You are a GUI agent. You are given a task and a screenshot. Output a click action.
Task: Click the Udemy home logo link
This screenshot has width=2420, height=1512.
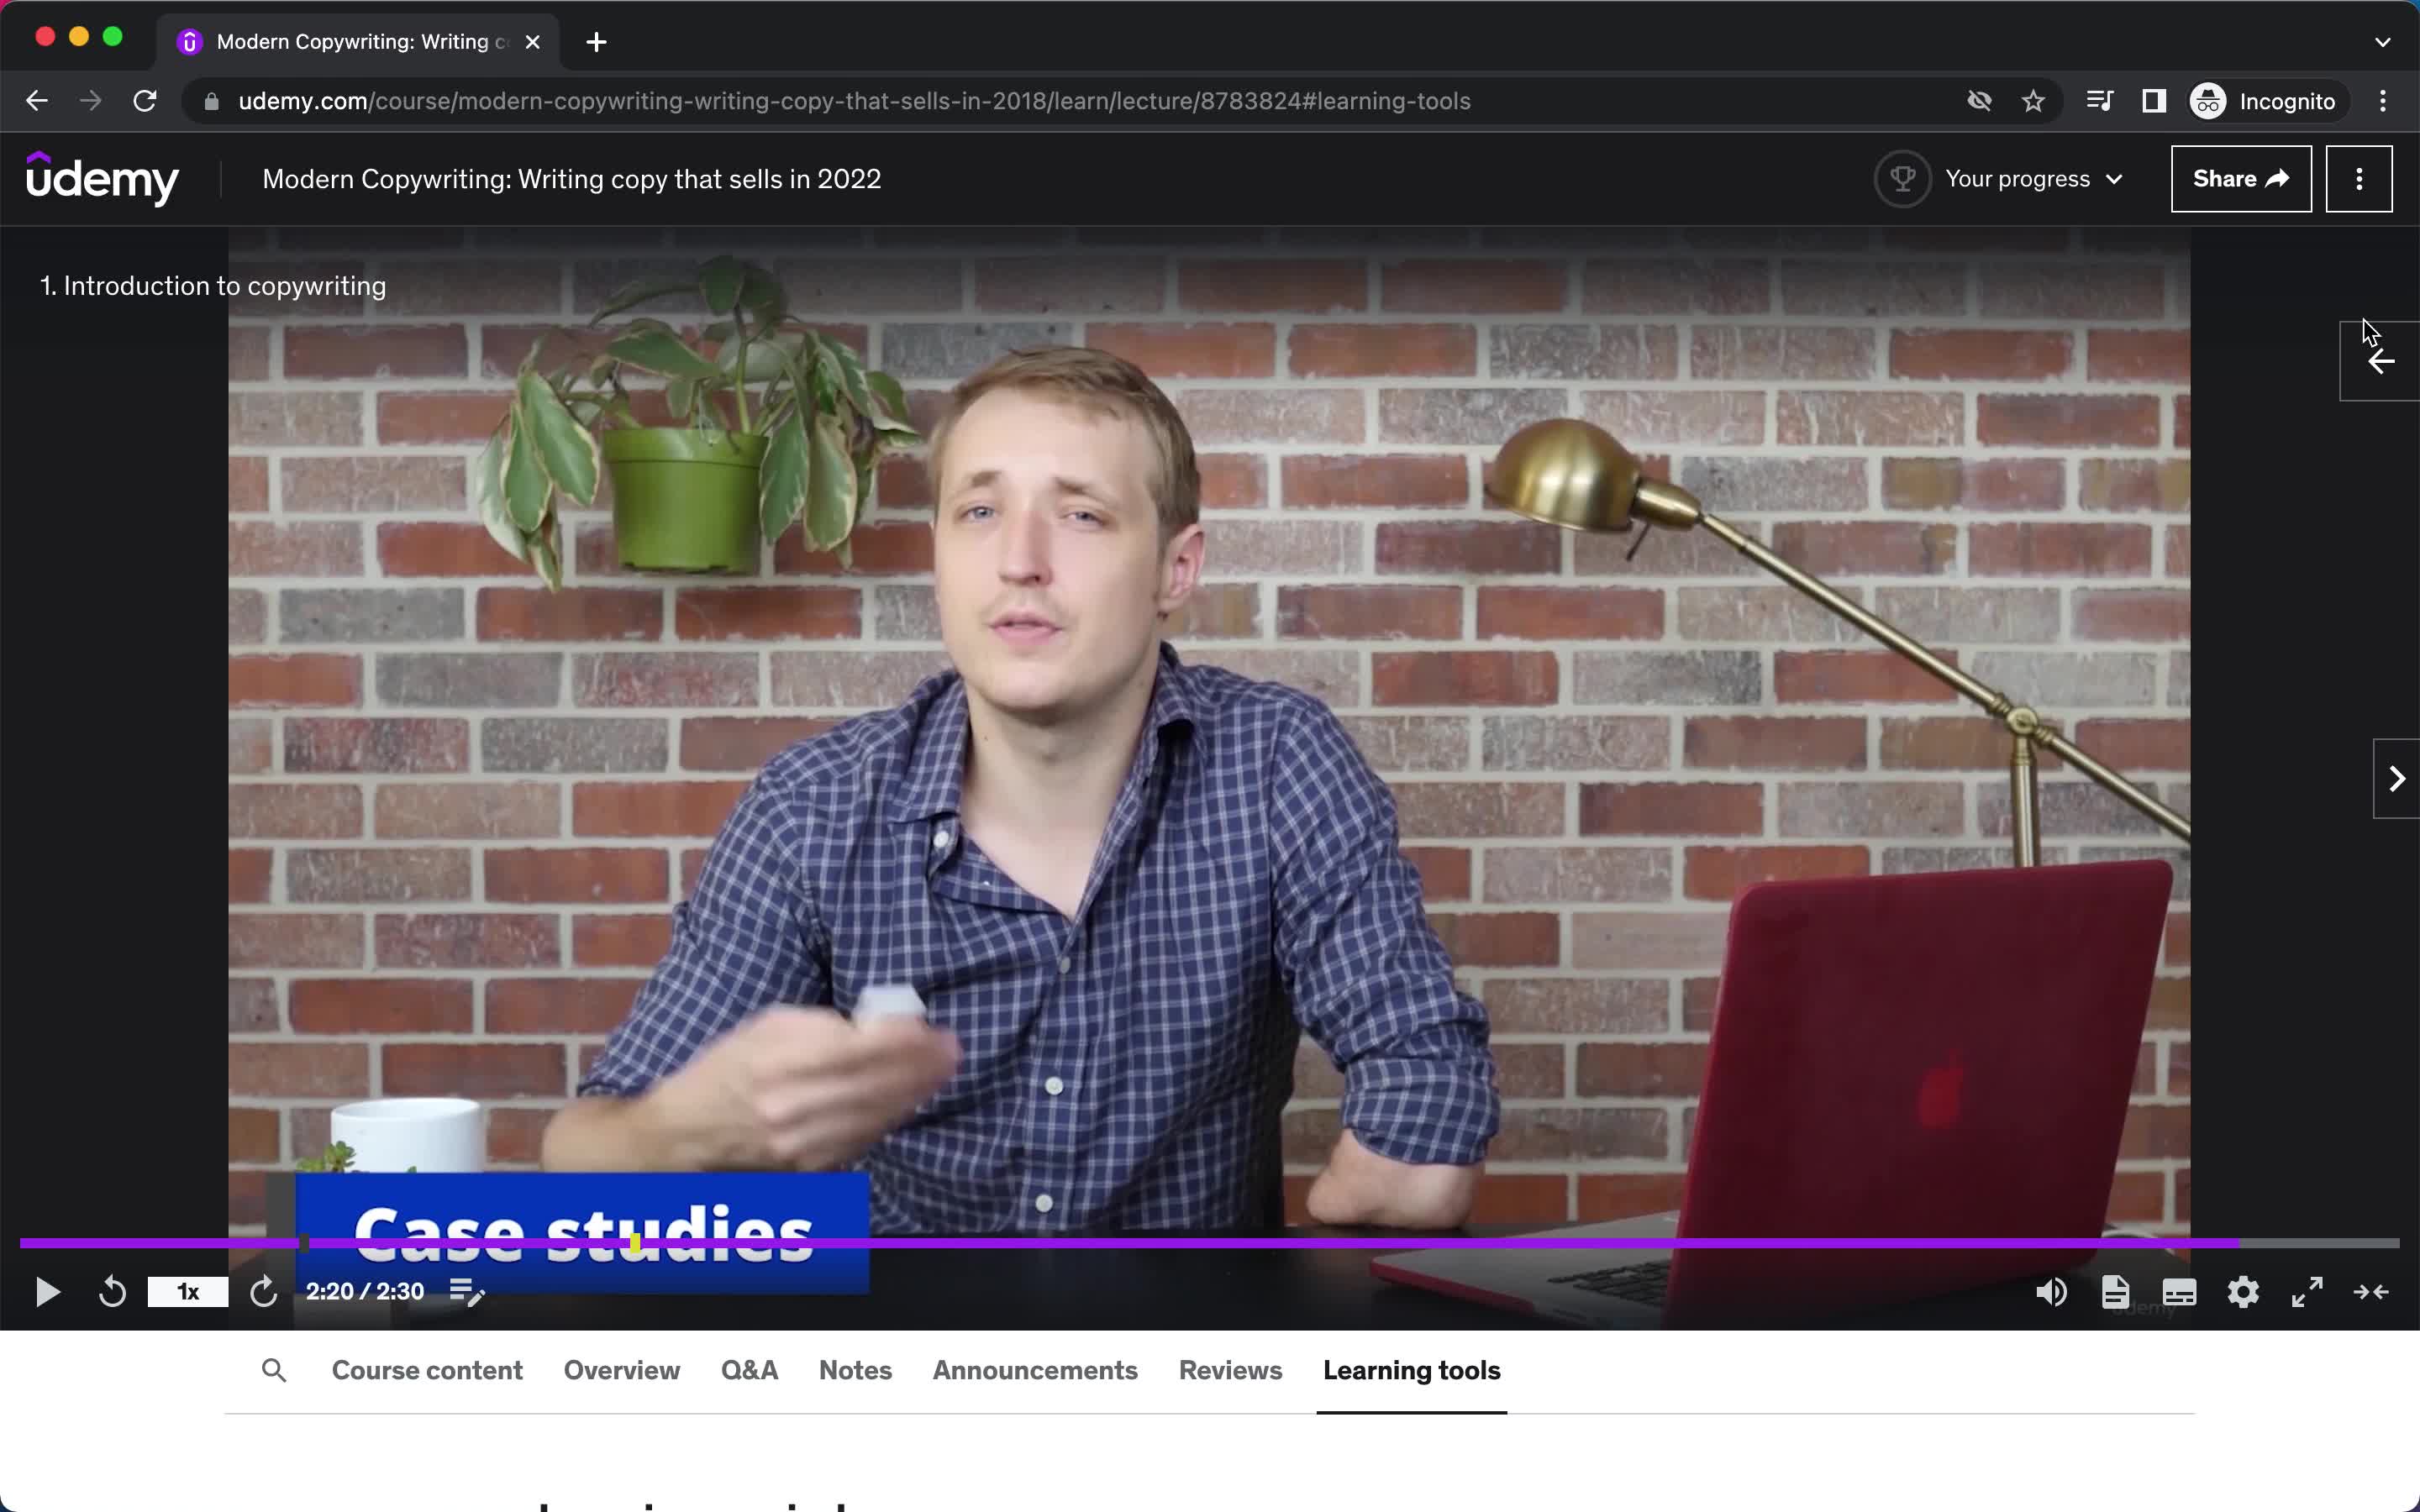[x=101, y=180]
